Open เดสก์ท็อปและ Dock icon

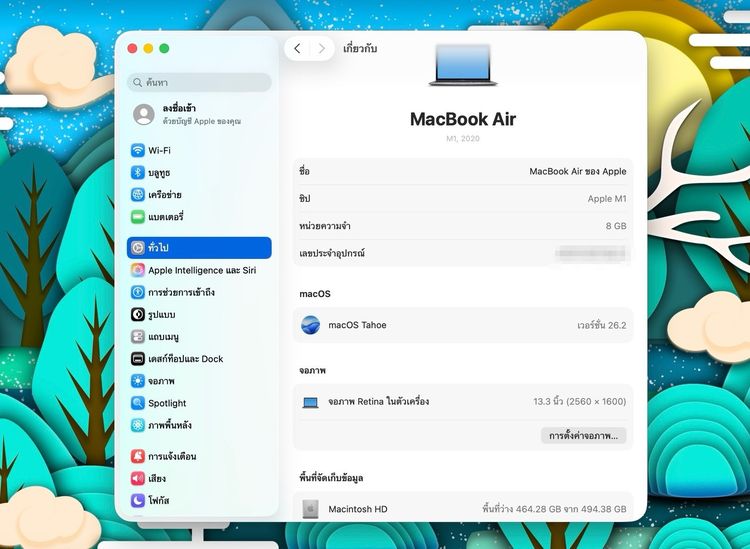tap(138, 359)
